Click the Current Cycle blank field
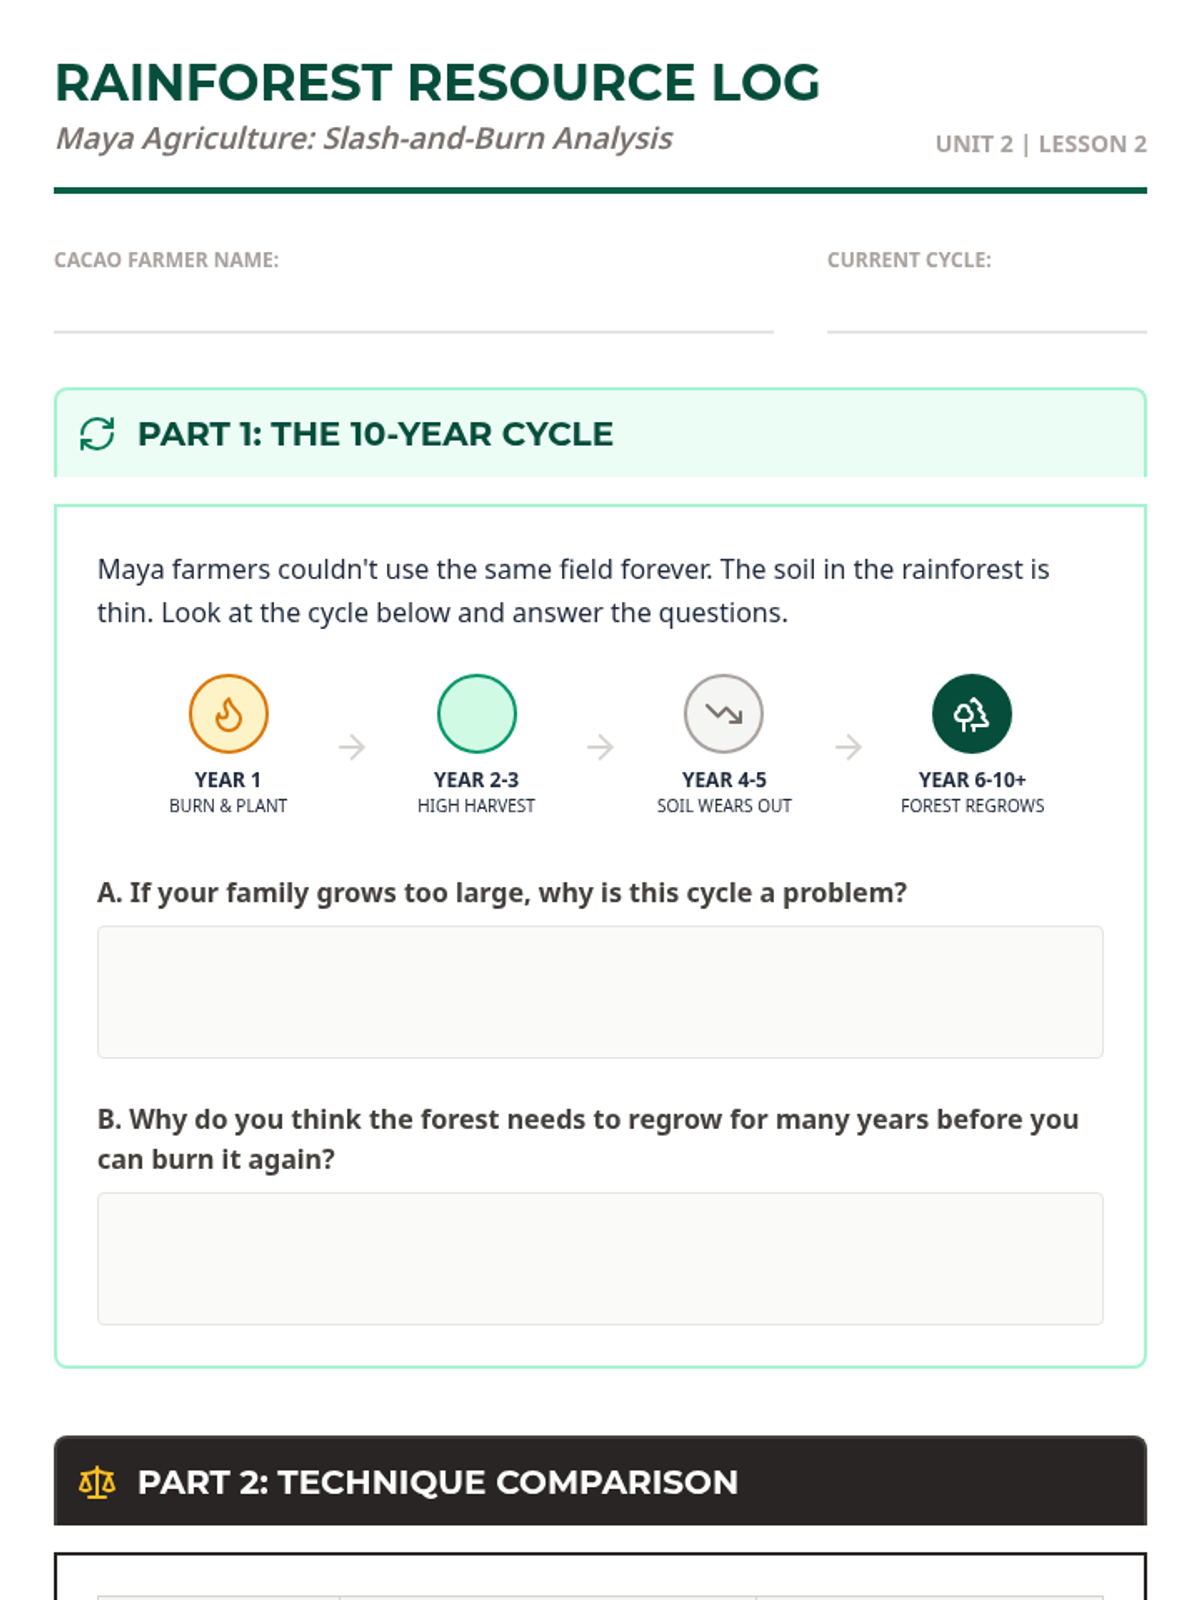 tap(986, 312)
